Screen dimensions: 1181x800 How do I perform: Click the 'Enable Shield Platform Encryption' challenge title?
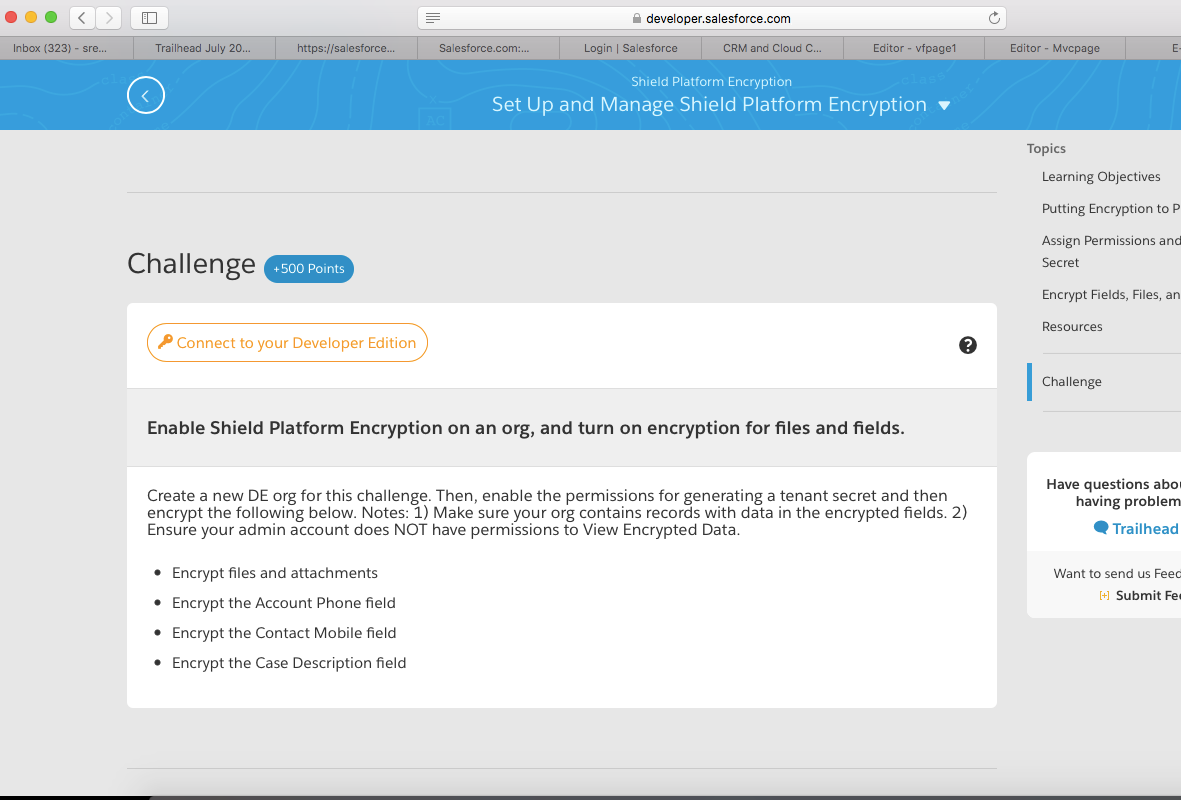click(x=526, y=428)
